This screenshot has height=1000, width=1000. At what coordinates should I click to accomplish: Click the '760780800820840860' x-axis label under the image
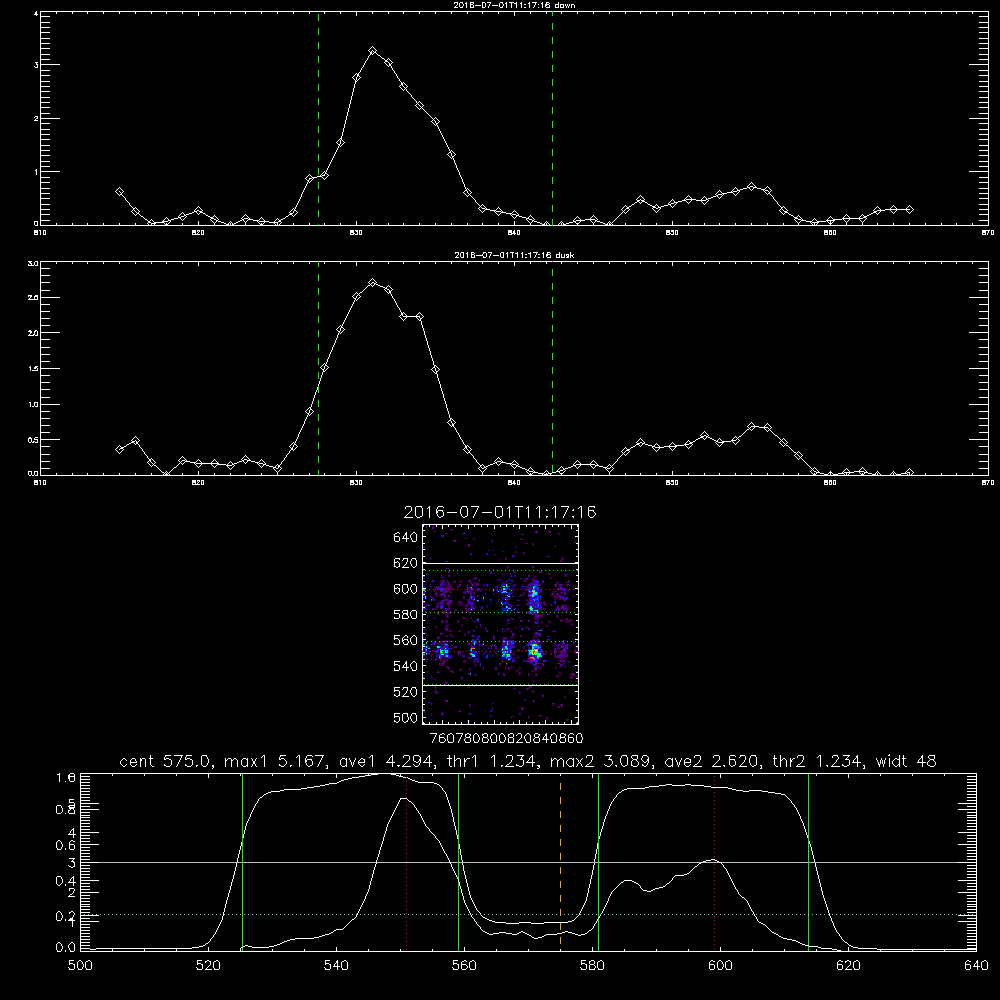tap(506, 738)
